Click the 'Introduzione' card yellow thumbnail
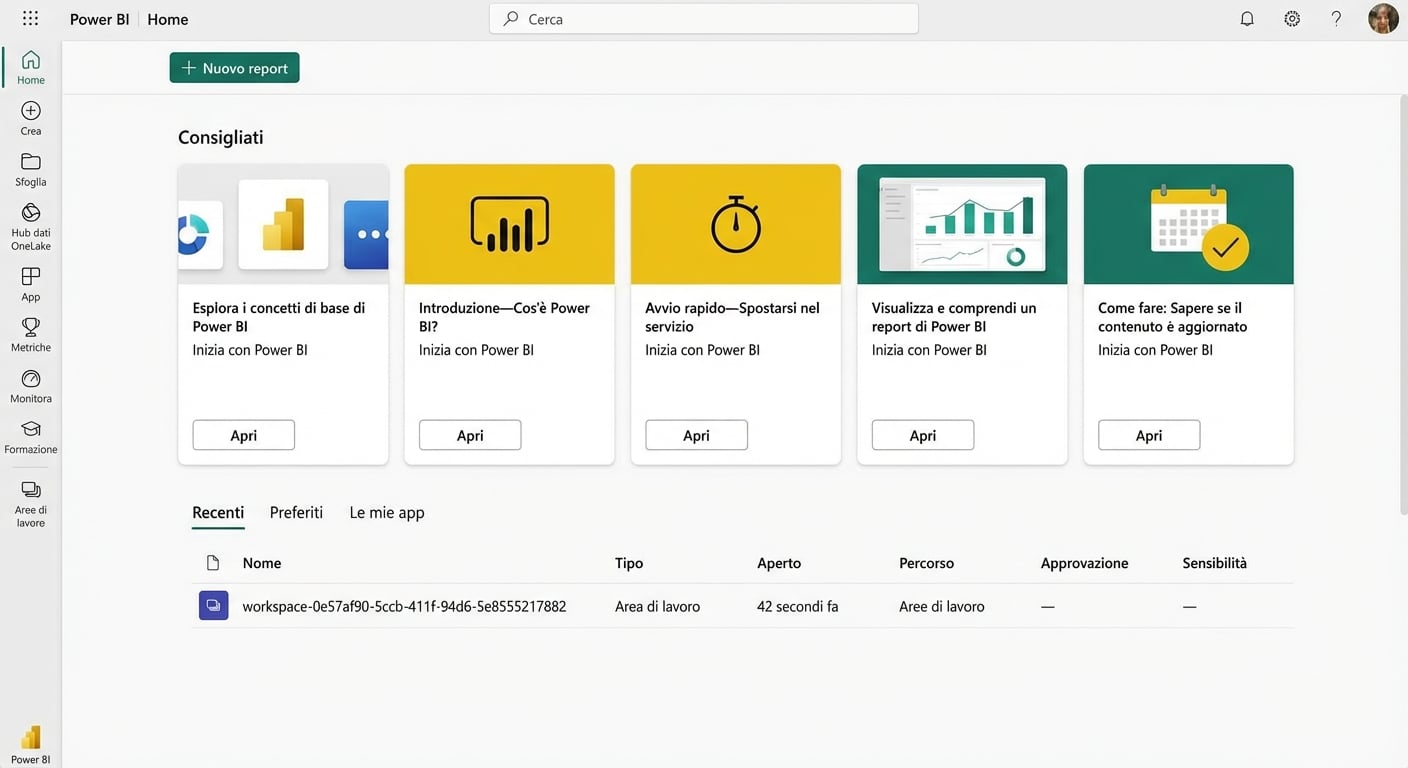The image size is (1408, 768). pos(509,224)
